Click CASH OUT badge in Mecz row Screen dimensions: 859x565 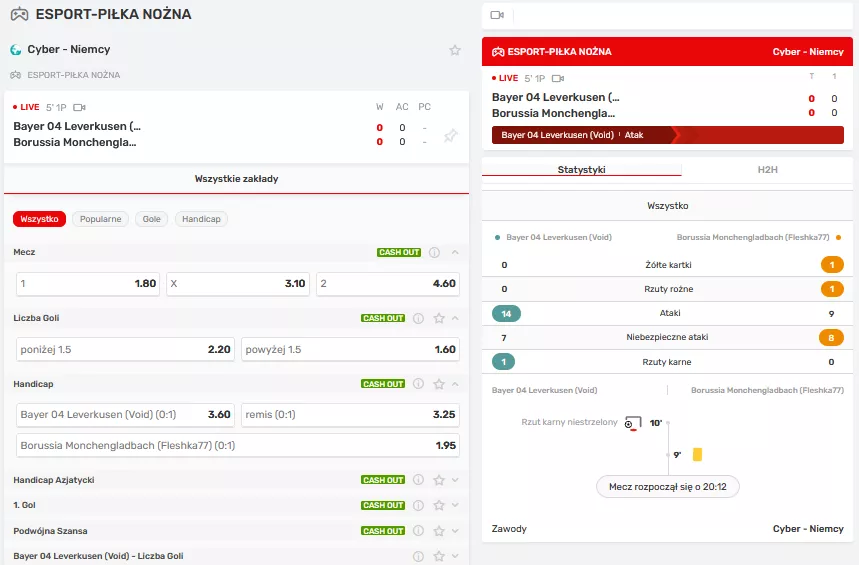tap(399, 252)
